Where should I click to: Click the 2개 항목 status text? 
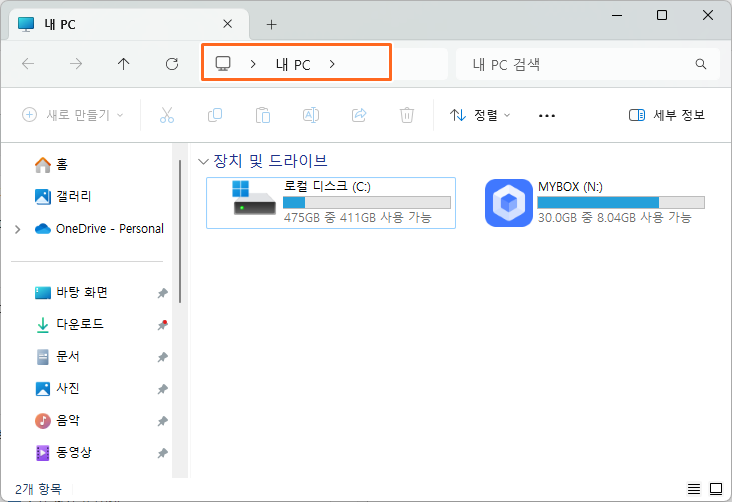(x=38, y=489)
